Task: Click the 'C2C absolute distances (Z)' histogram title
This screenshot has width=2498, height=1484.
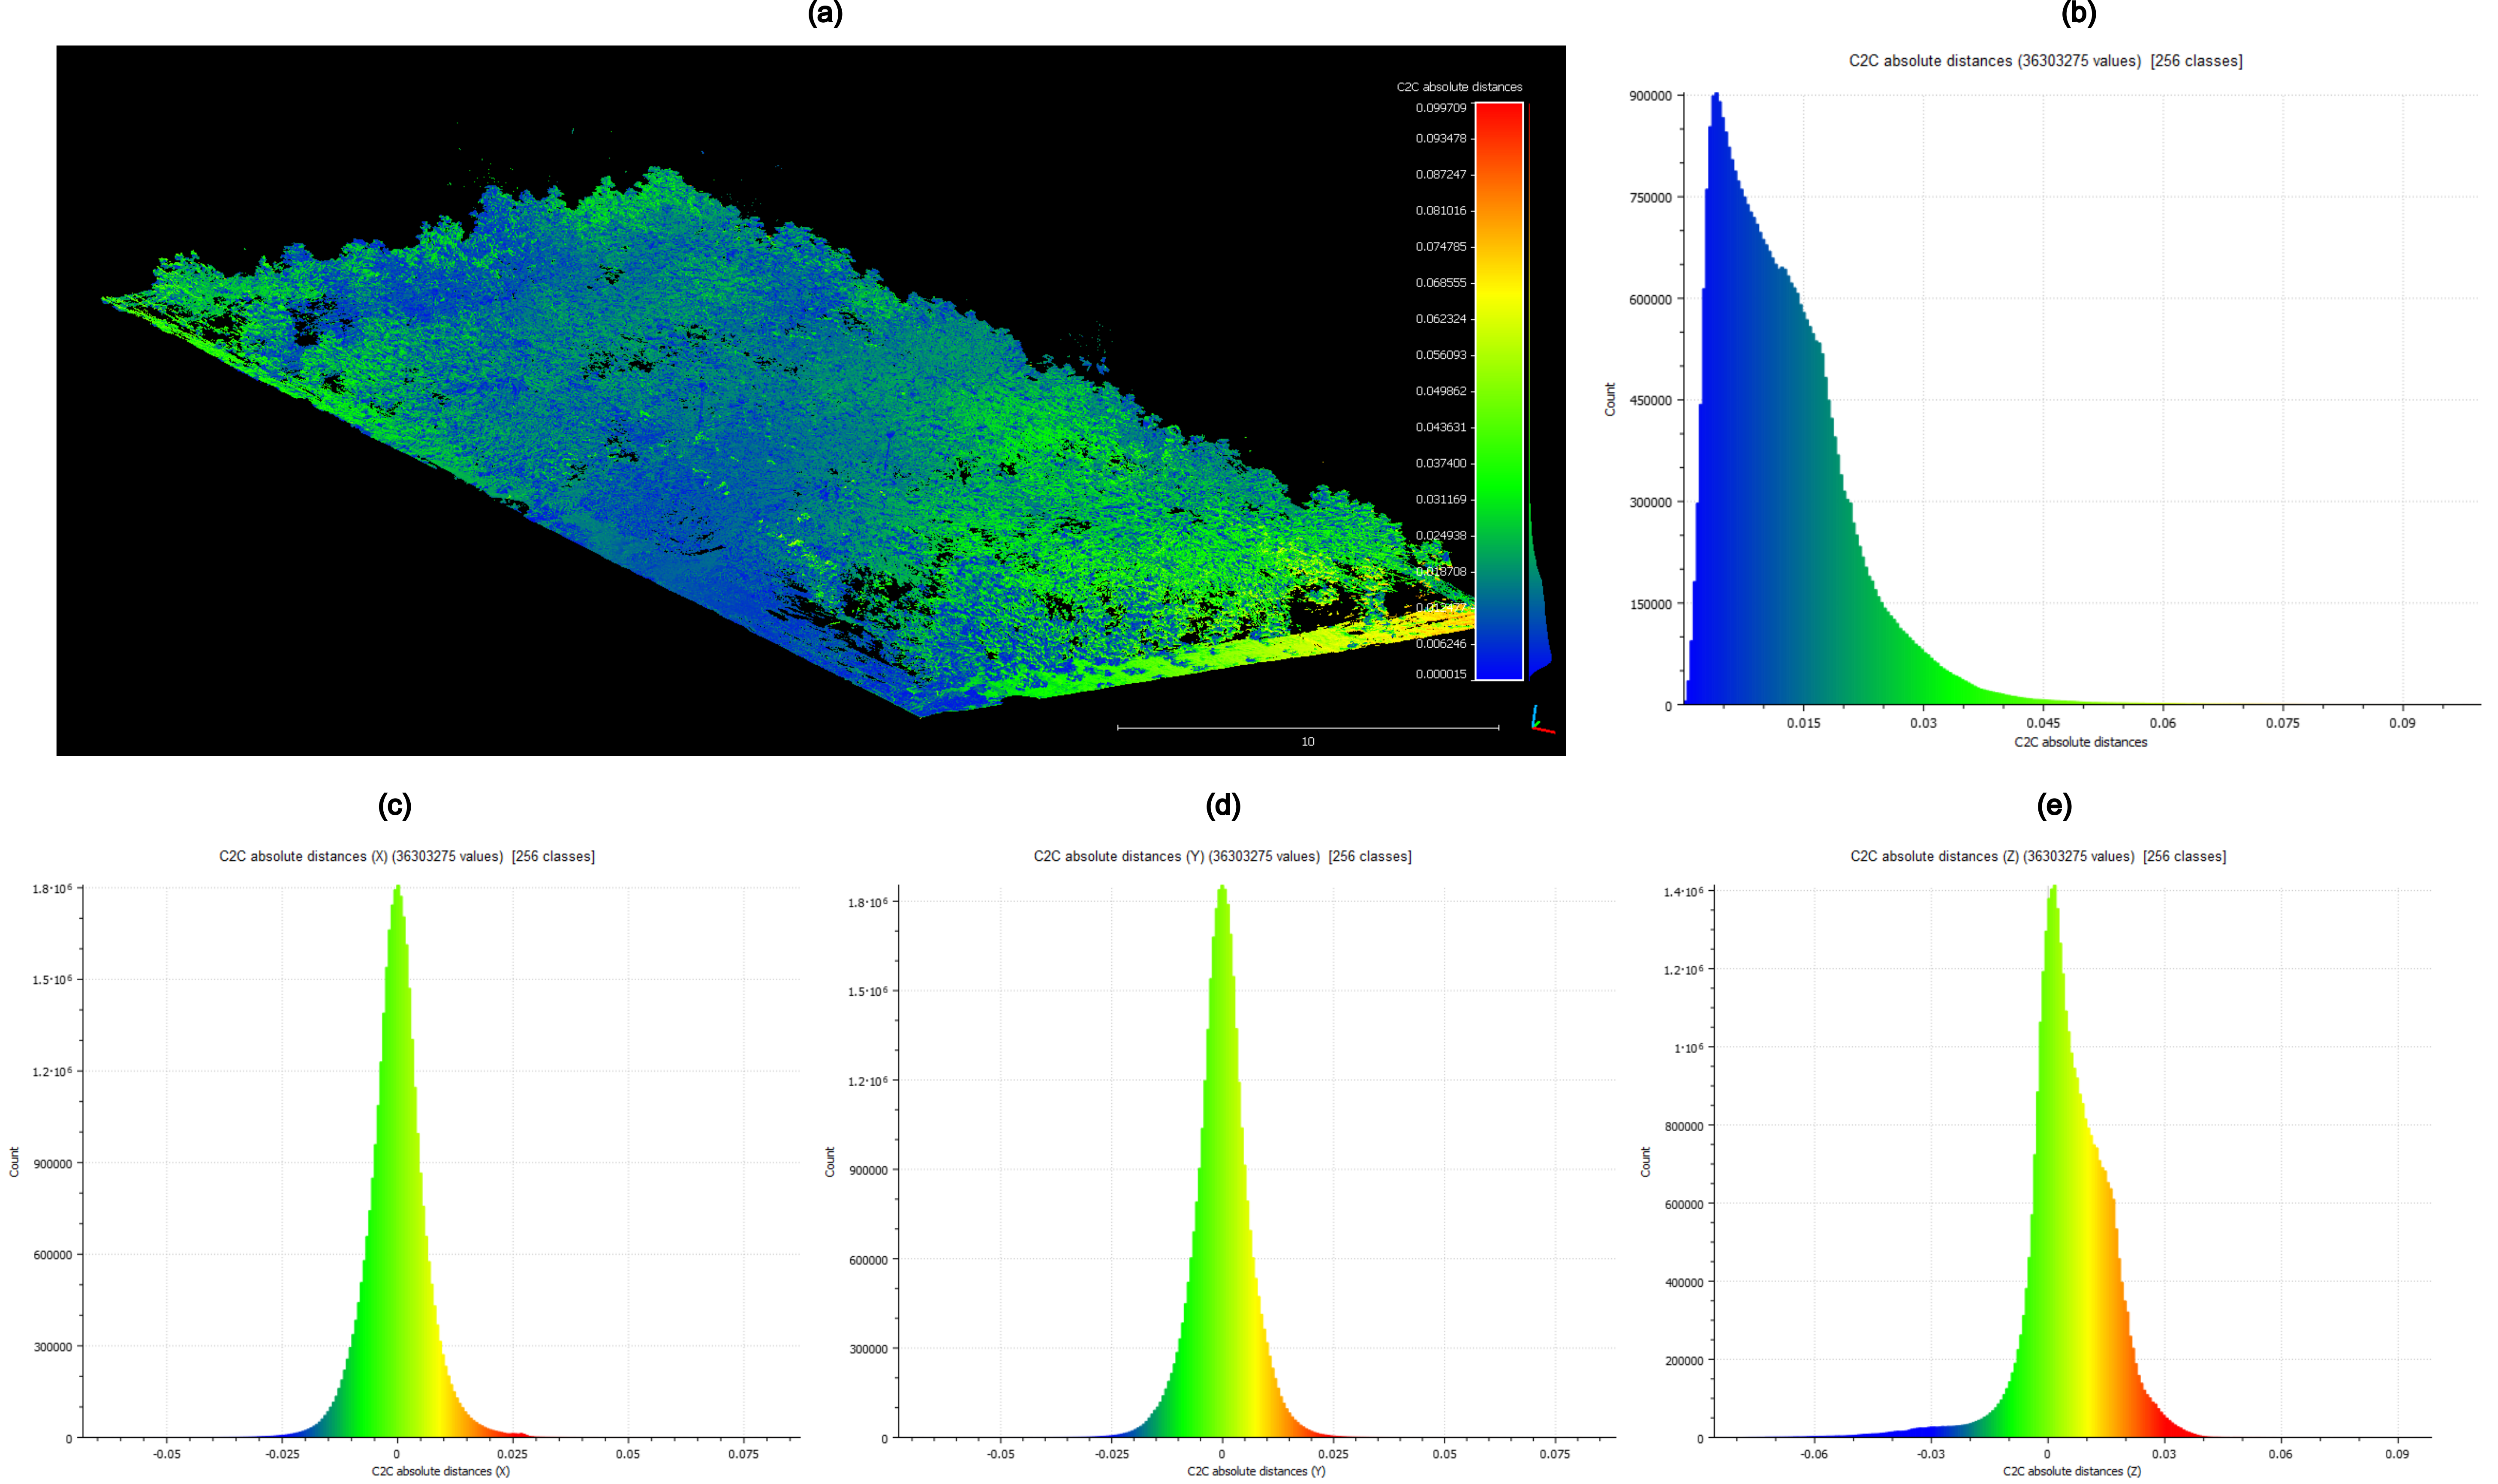Action: (2038, 857)
